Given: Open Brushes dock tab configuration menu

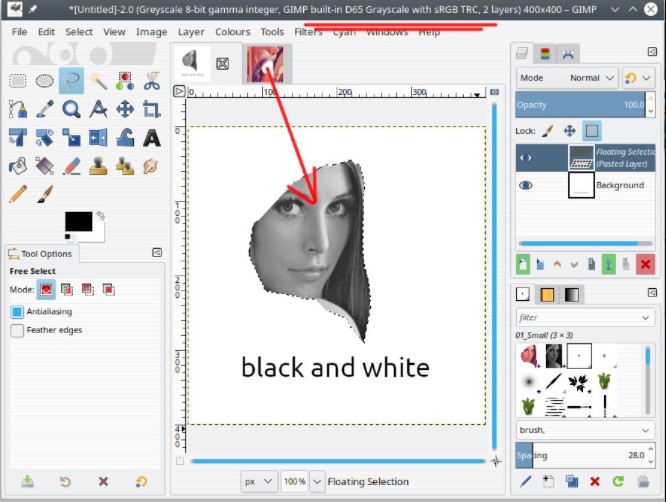Looking at the screenshot, I should click(652, 293).
